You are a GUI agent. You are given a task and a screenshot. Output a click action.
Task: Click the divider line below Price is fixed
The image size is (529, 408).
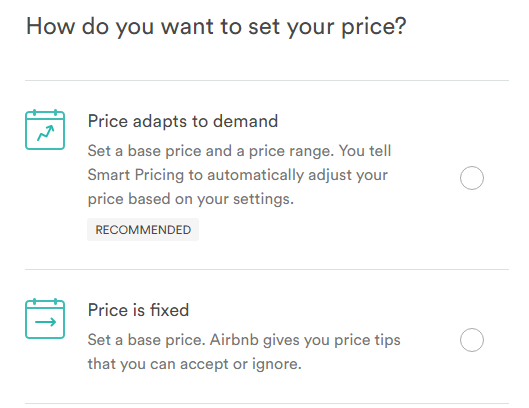(267, 403)
